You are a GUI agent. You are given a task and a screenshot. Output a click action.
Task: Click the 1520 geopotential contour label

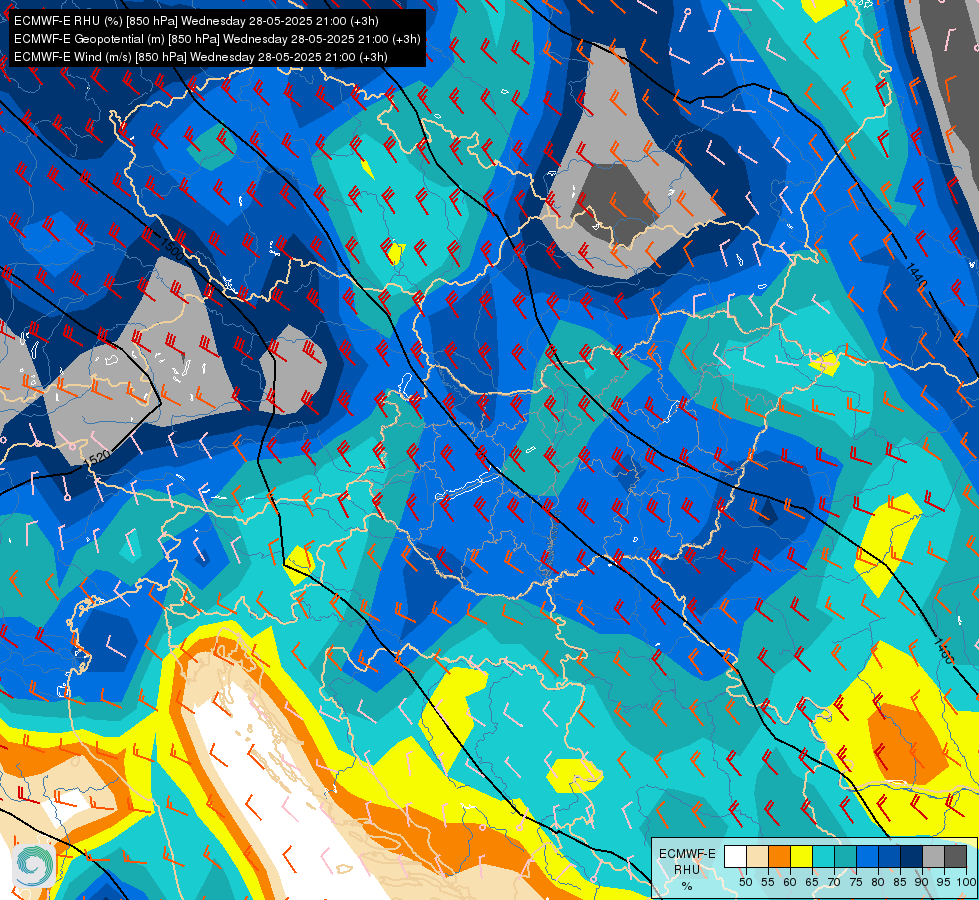click(98, 457)
